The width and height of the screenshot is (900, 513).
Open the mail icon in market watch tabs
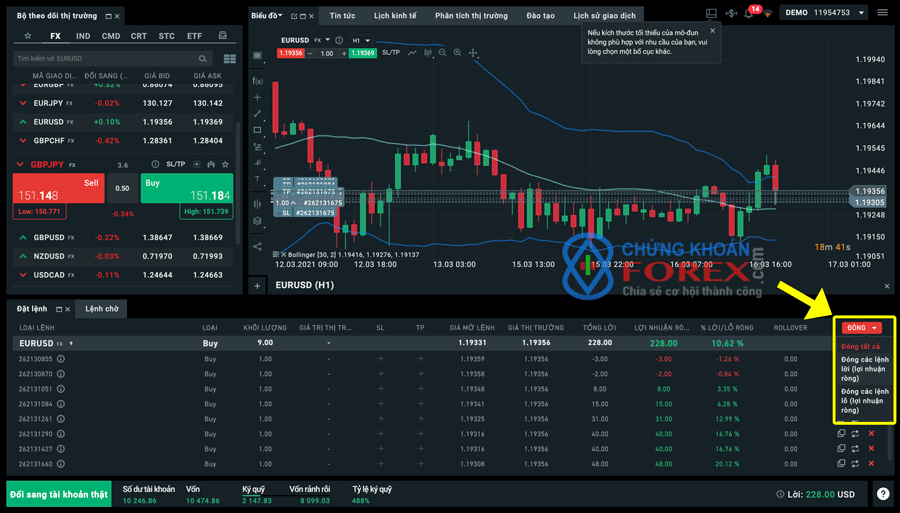[223, 36]
